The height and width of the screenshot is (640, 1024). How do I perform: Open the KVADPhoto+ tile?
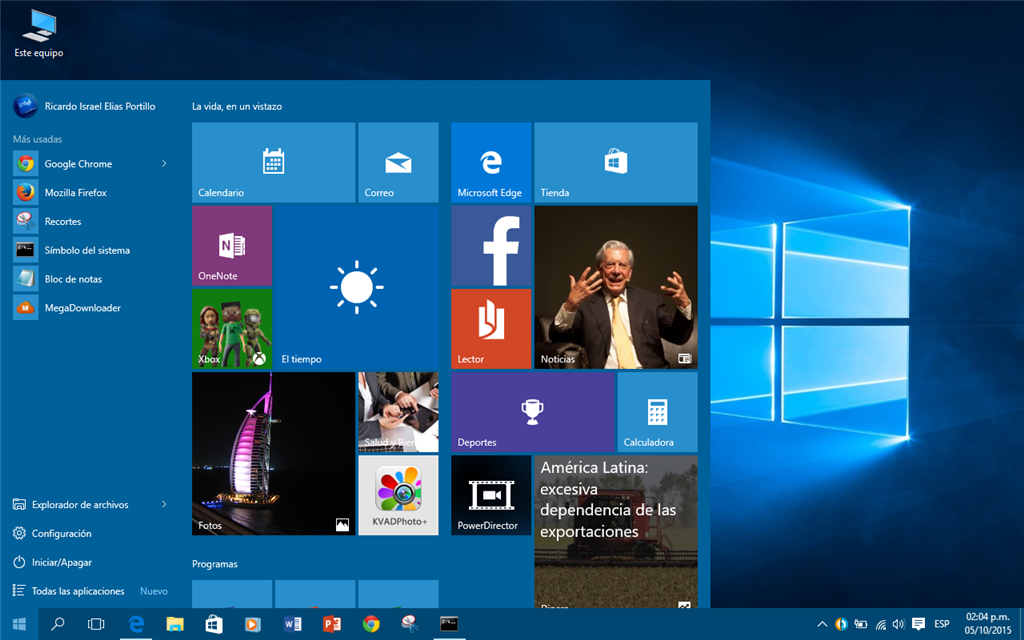[x=398, y=495]
